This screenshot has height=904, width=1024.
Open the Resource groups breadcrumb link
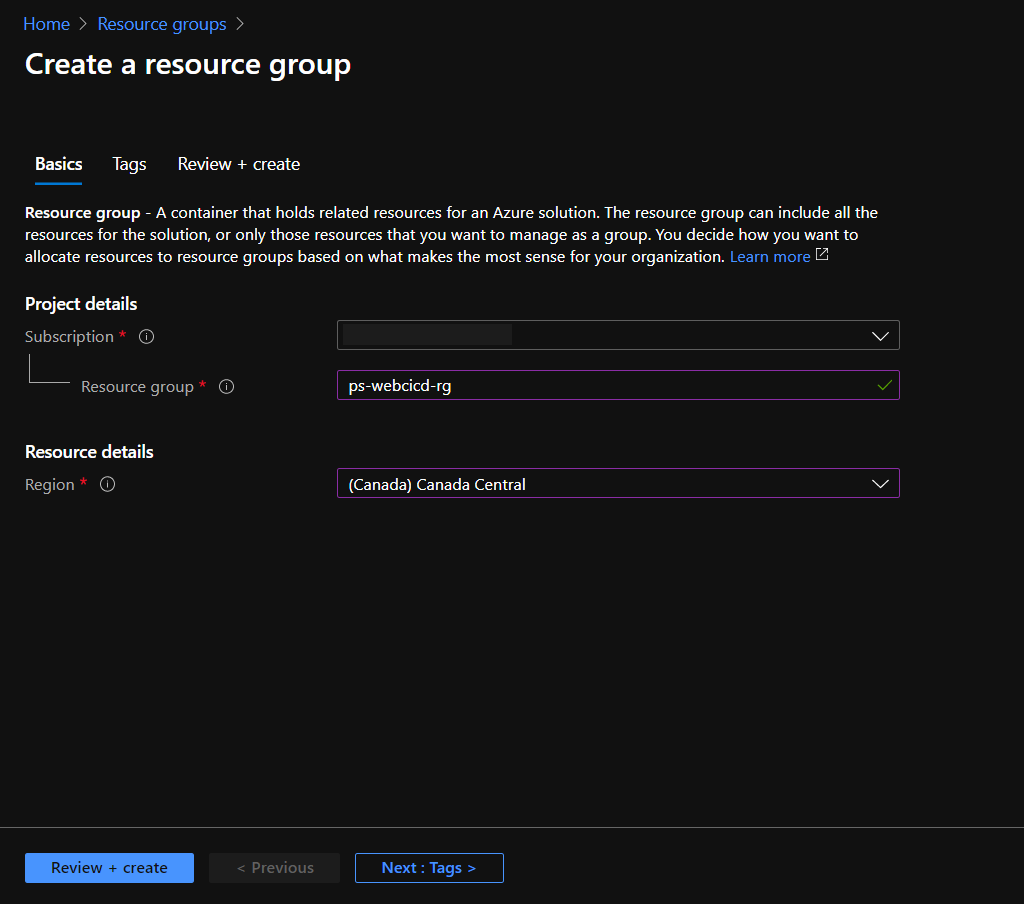162,23
